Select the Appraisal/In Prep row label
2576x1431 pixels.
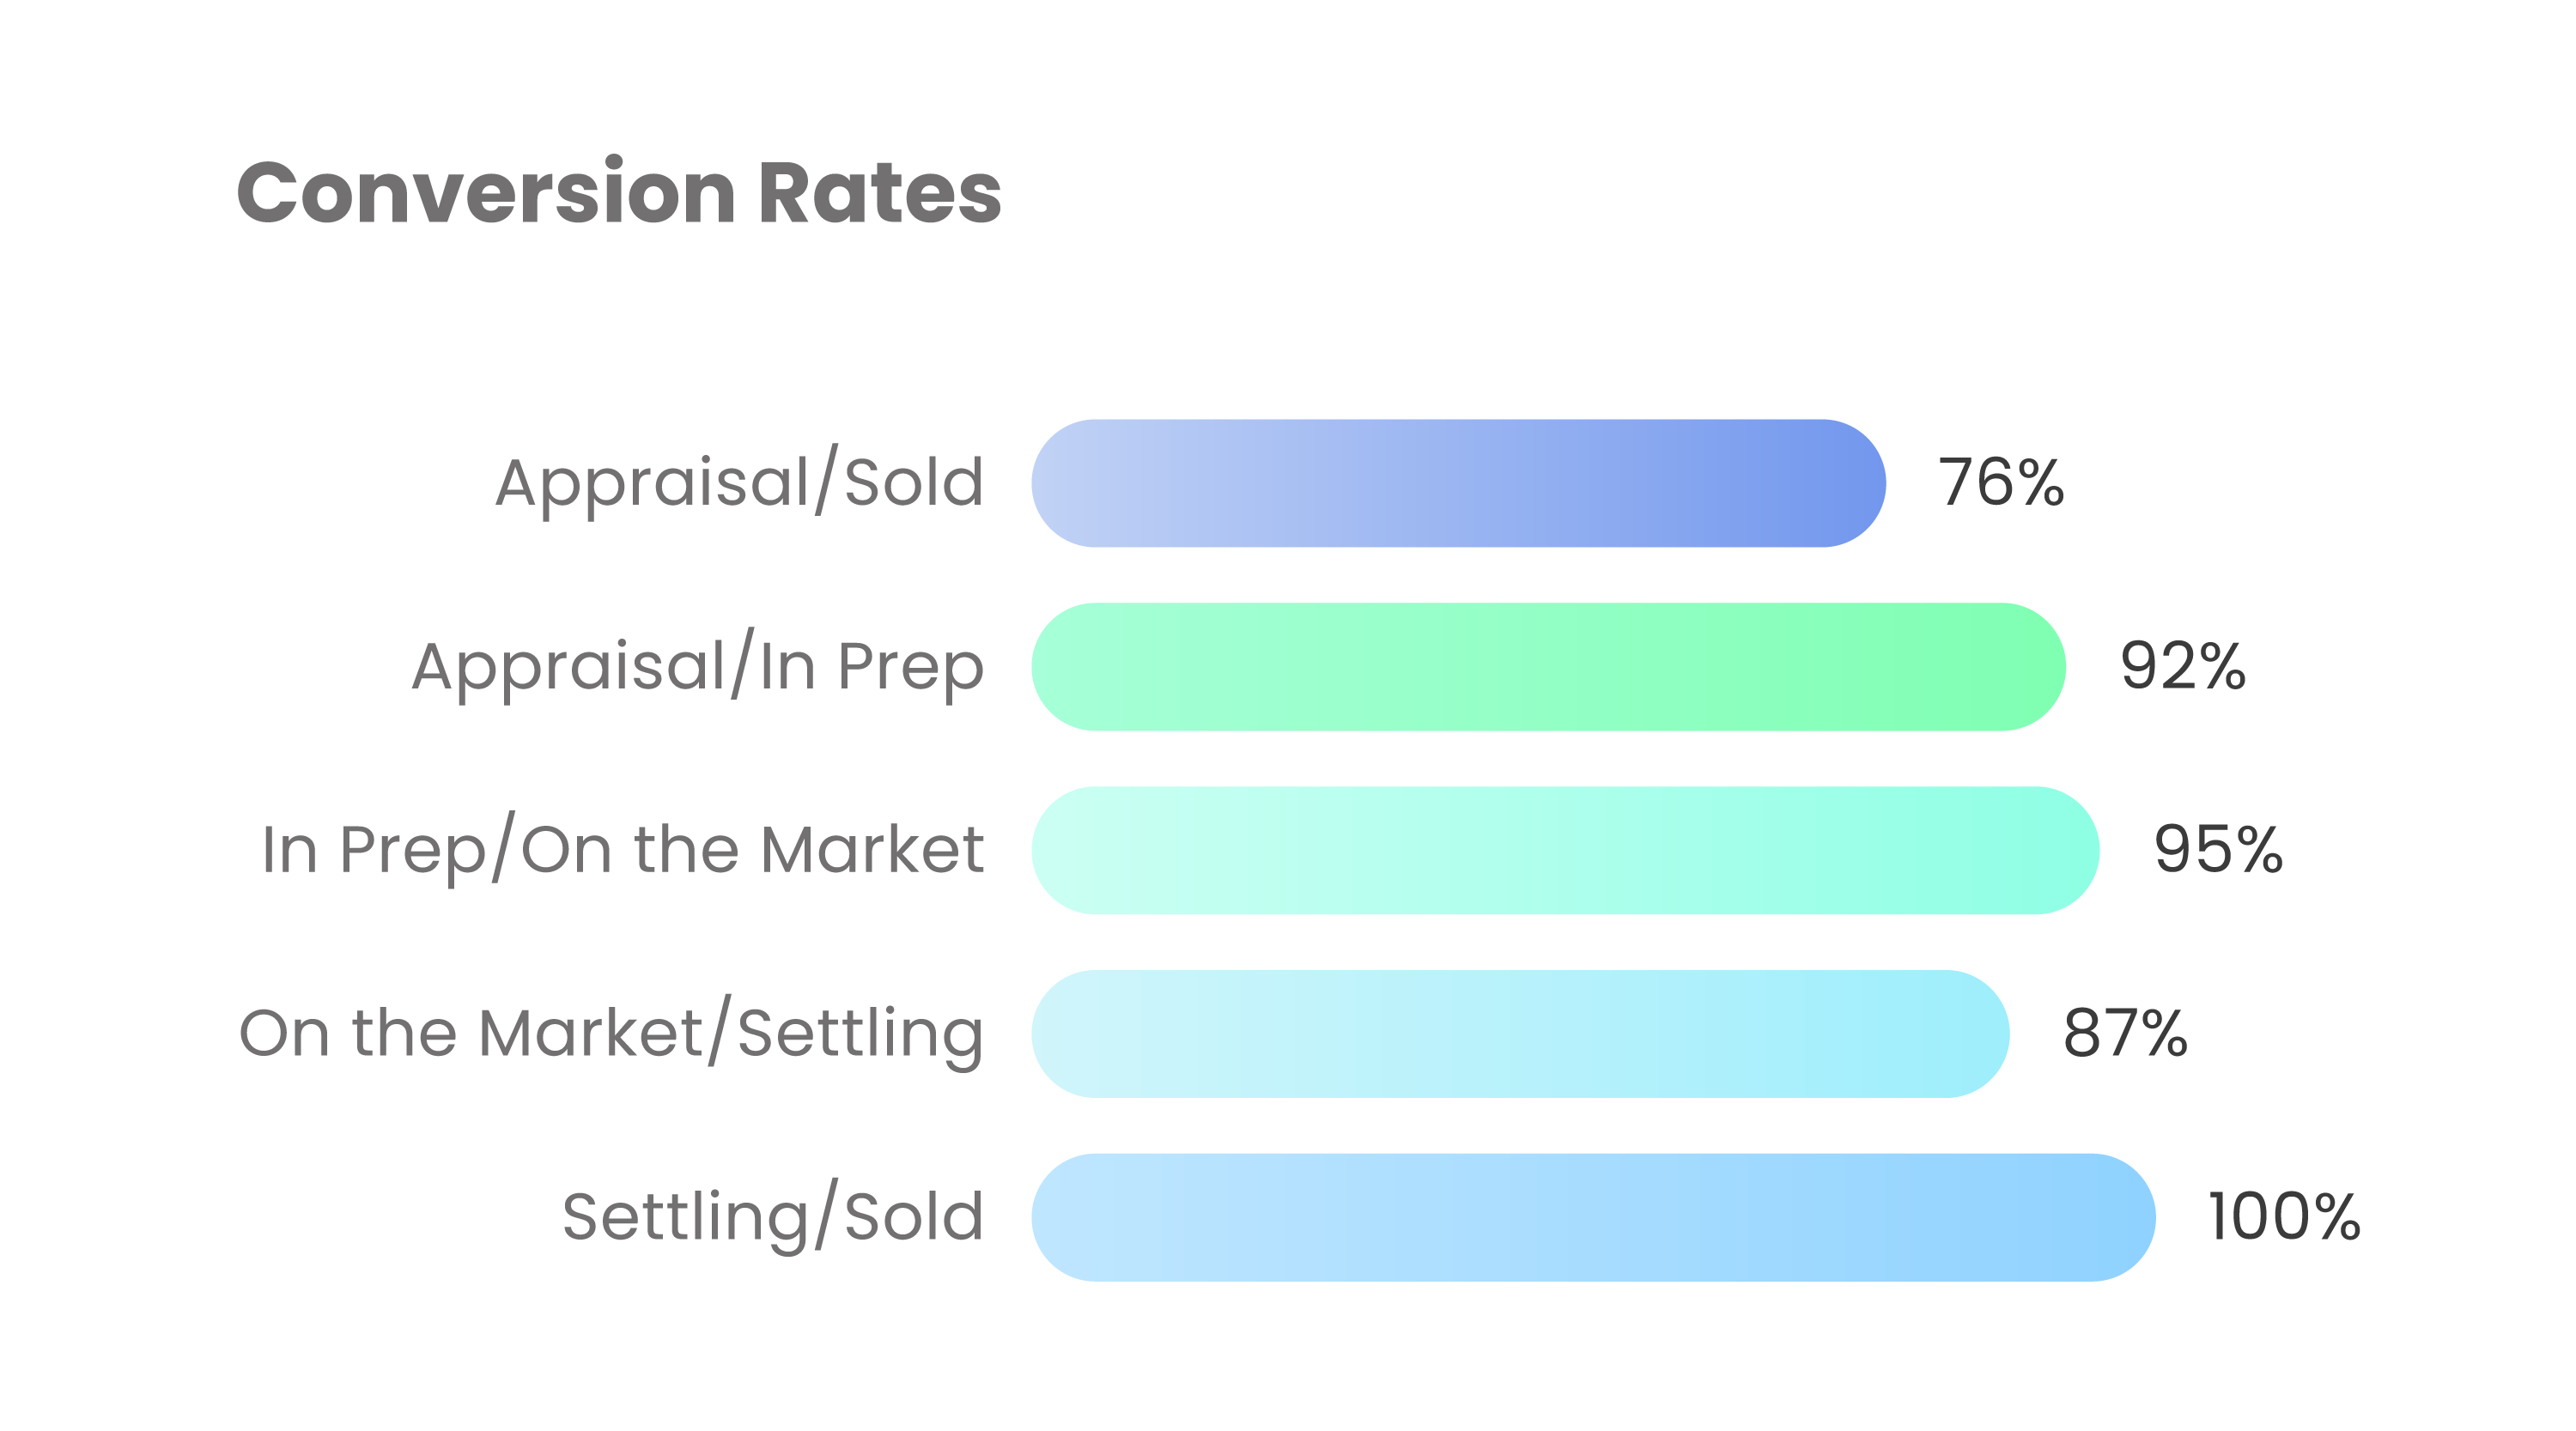pyautogui.click(x=697, y=667)
